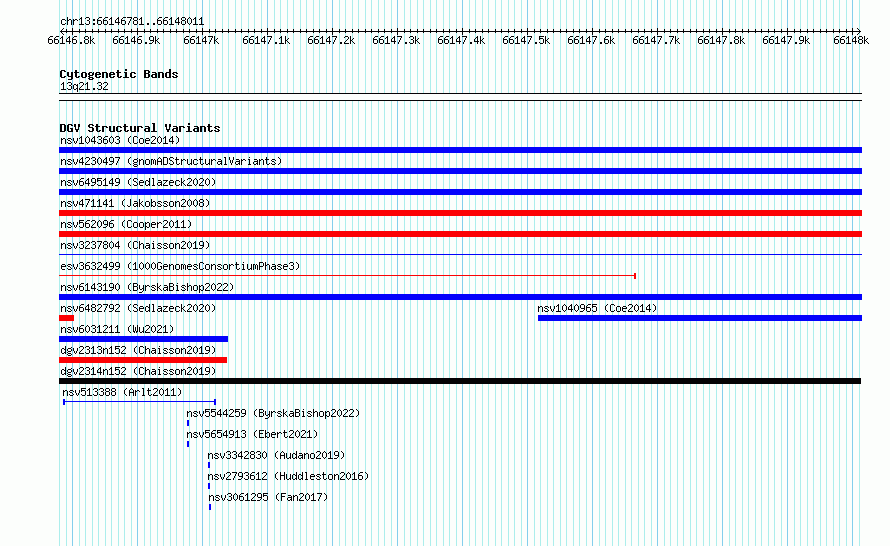The image size is (890, 546).
Task: Select the red bar under dgv2313n152
Action: coord(143,360)
